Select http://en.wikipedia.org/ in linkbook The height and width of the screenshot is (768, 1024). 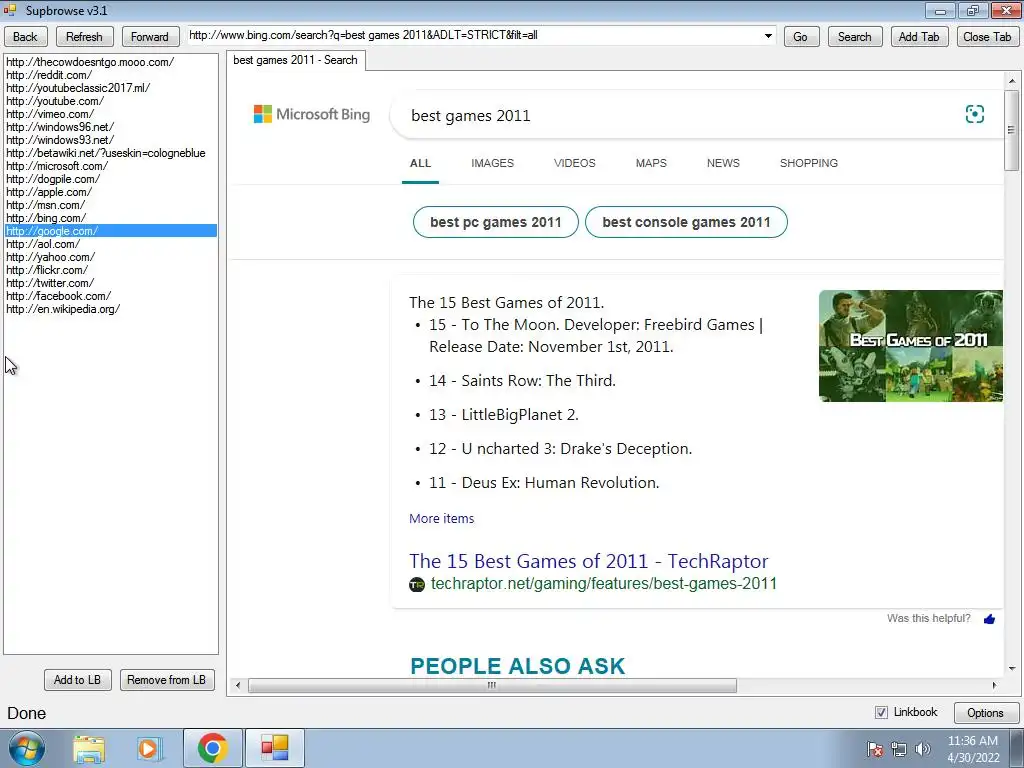(x=63, y=310)
